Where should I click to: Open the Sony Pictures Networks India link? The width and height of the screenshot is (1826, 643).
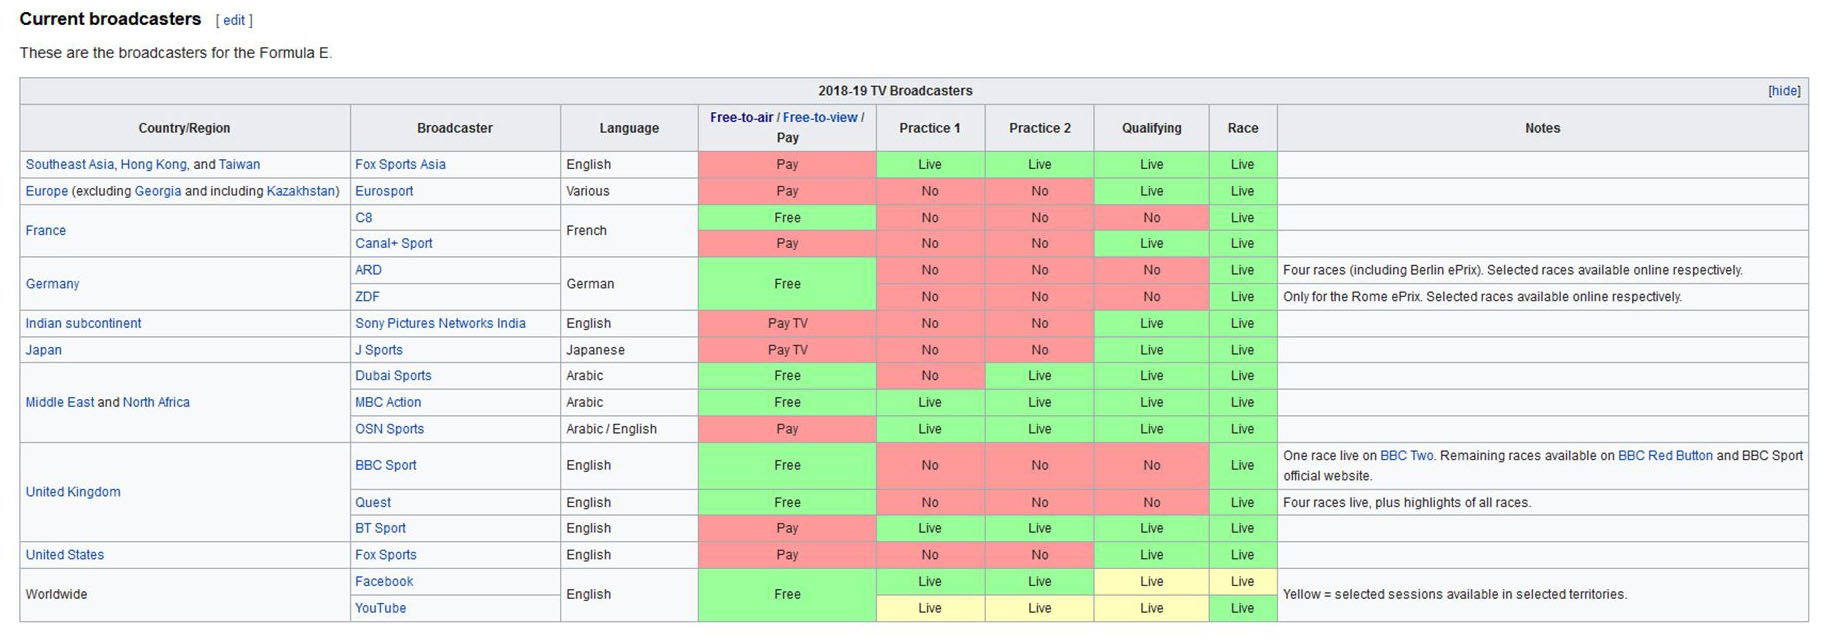[440, 324]
